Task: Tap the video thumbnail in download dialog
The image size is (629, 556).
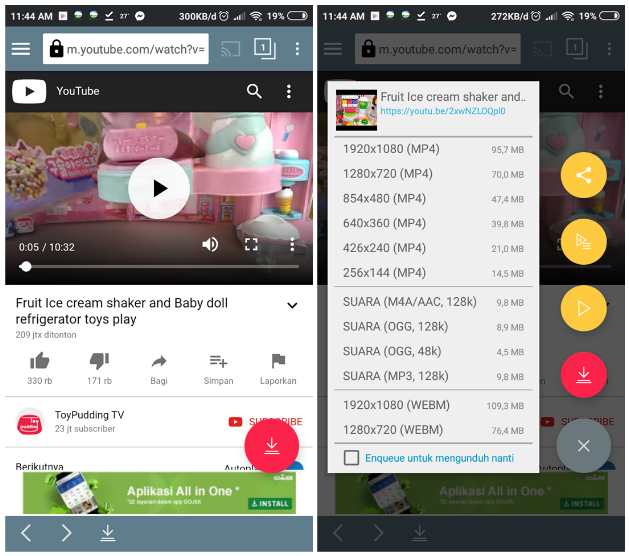Action: 356,110
